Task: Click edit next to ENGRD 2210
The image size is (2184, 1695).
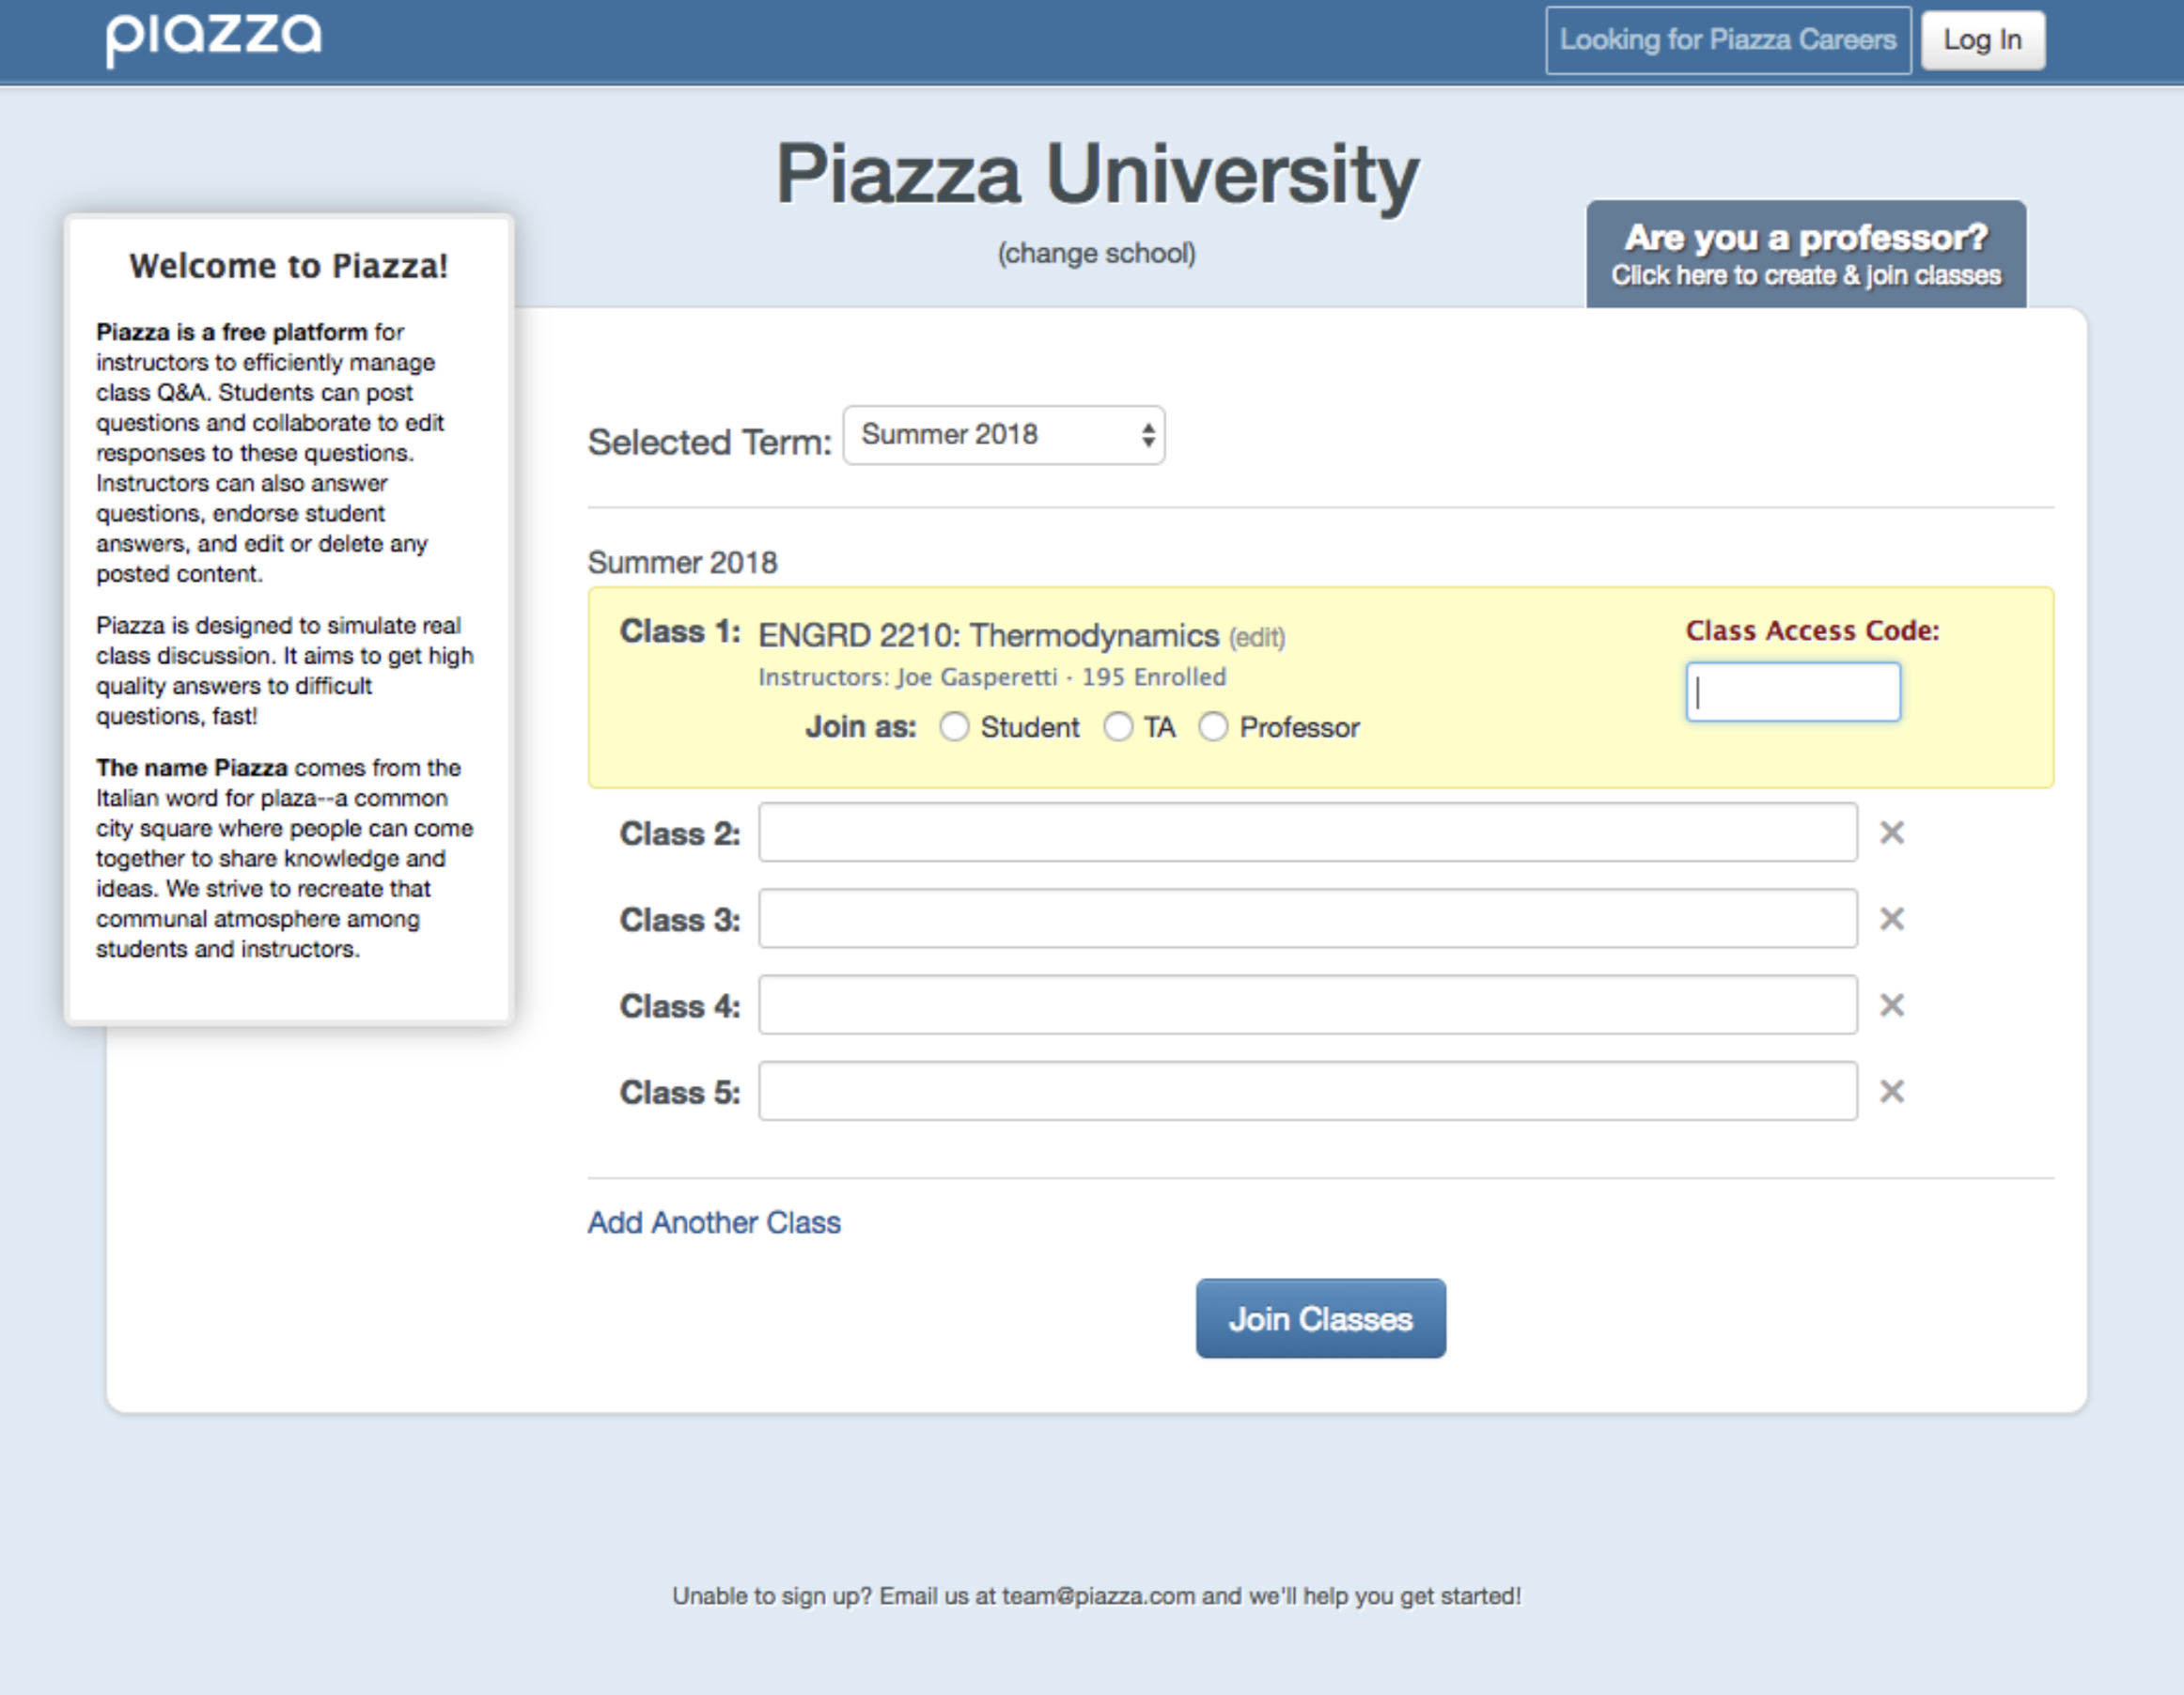Action: (x=1257, y=638)
